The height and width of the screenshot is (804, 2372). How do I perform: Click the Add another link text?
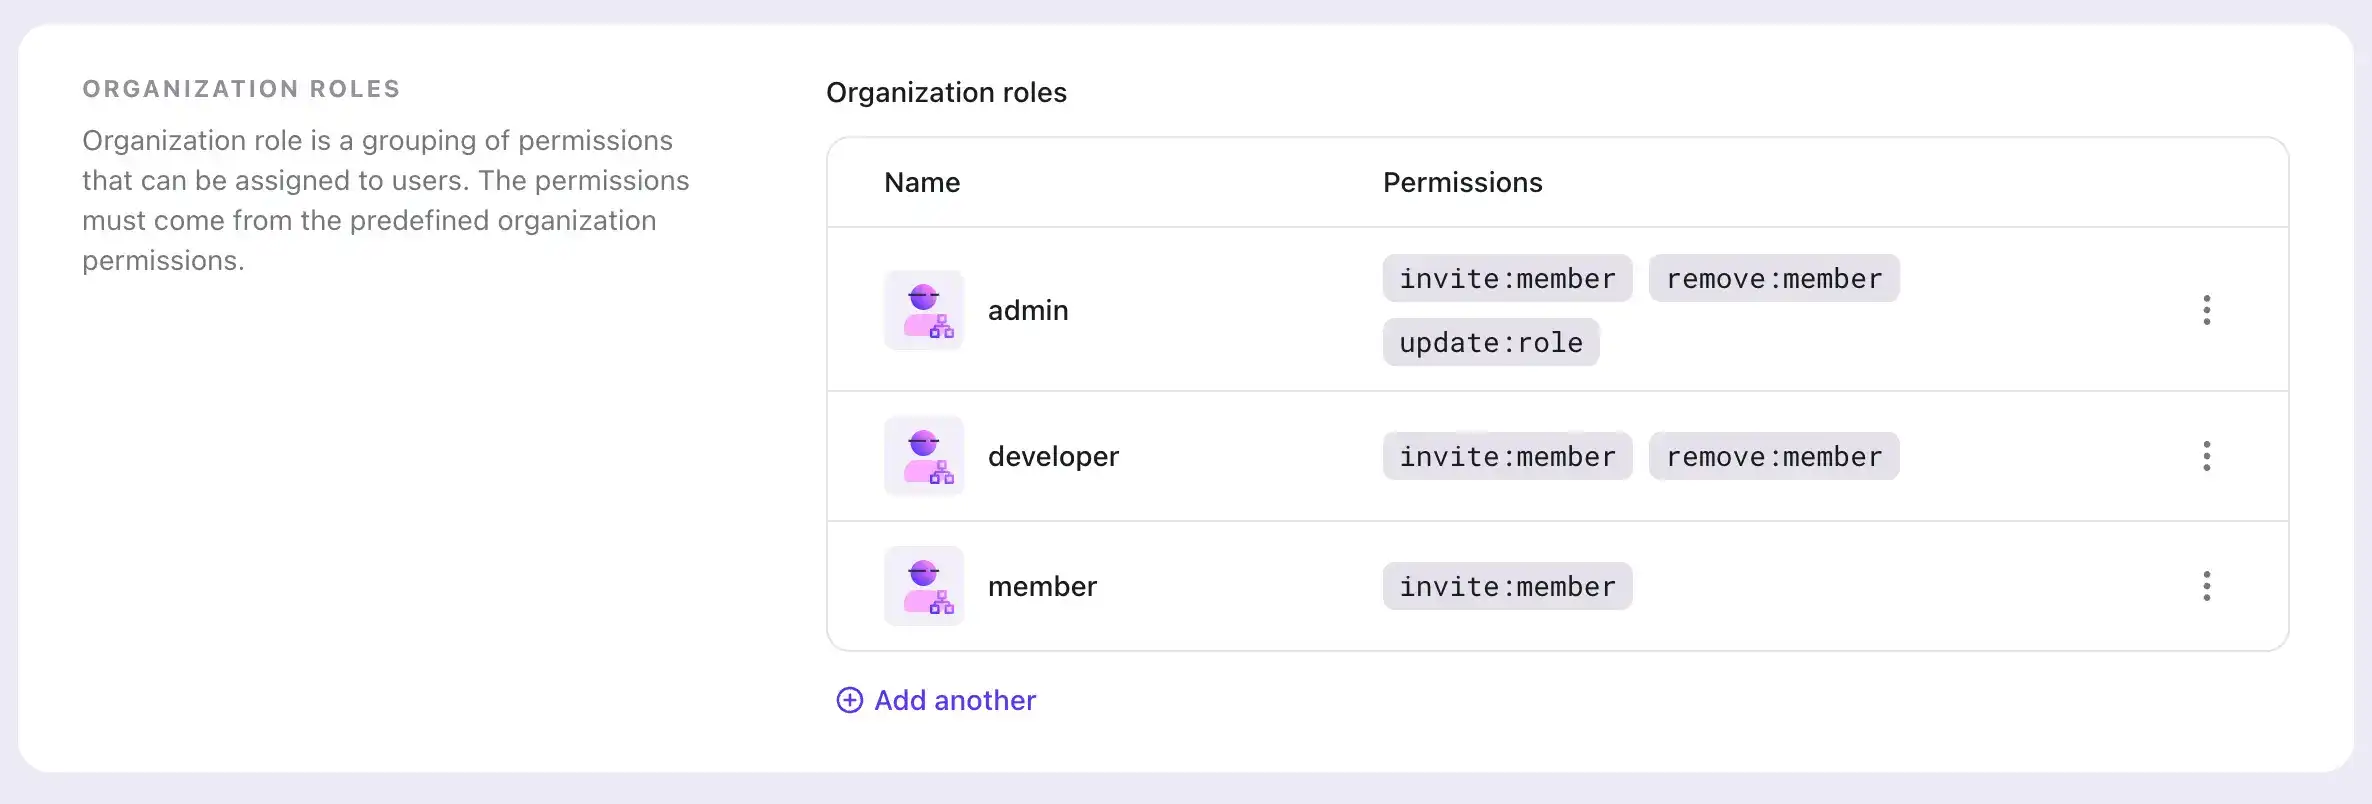tap(955, 700)
